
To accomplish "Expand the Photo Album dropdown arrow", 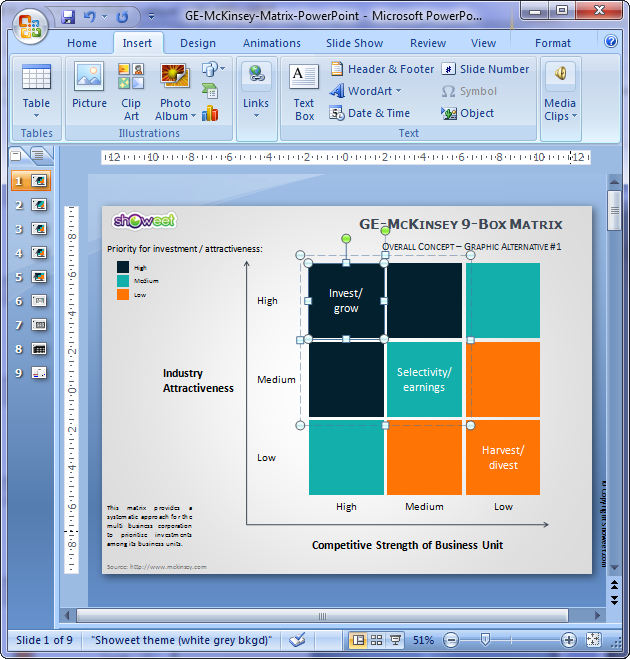I will [x=193, y=116].
